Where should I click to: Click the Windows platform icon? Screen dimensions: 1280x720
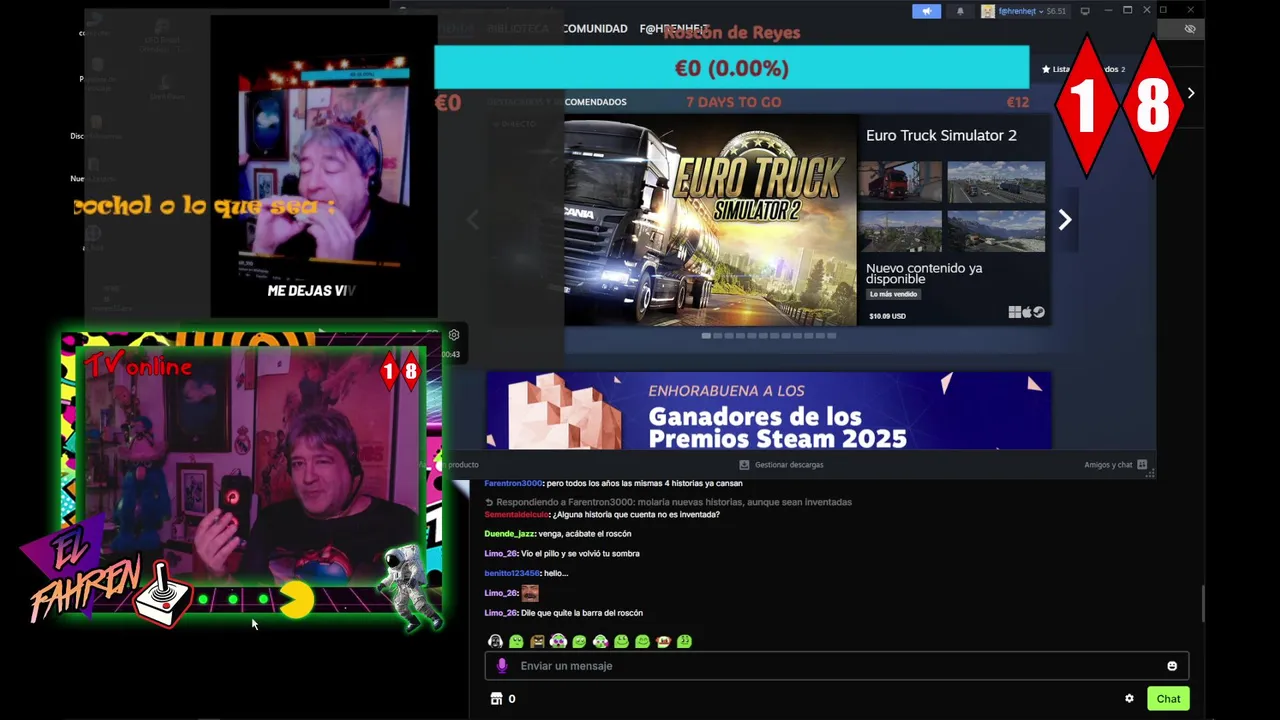1014,312
